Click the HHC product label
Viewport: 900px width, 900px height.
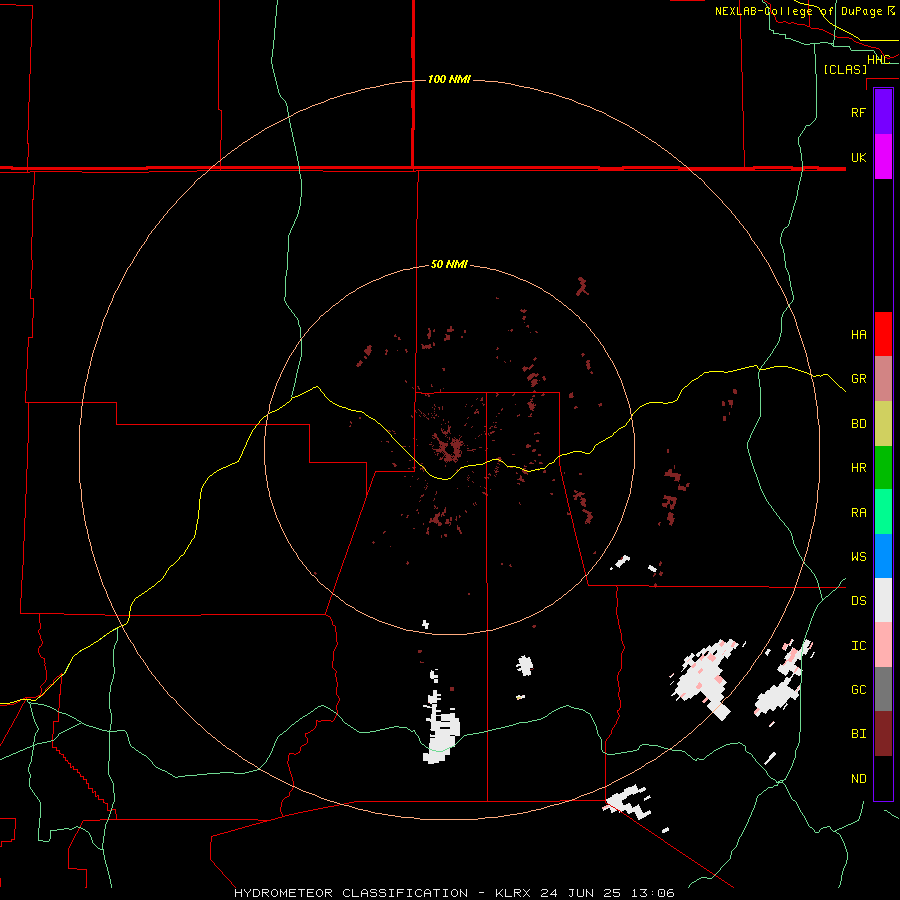pos(878,60)
